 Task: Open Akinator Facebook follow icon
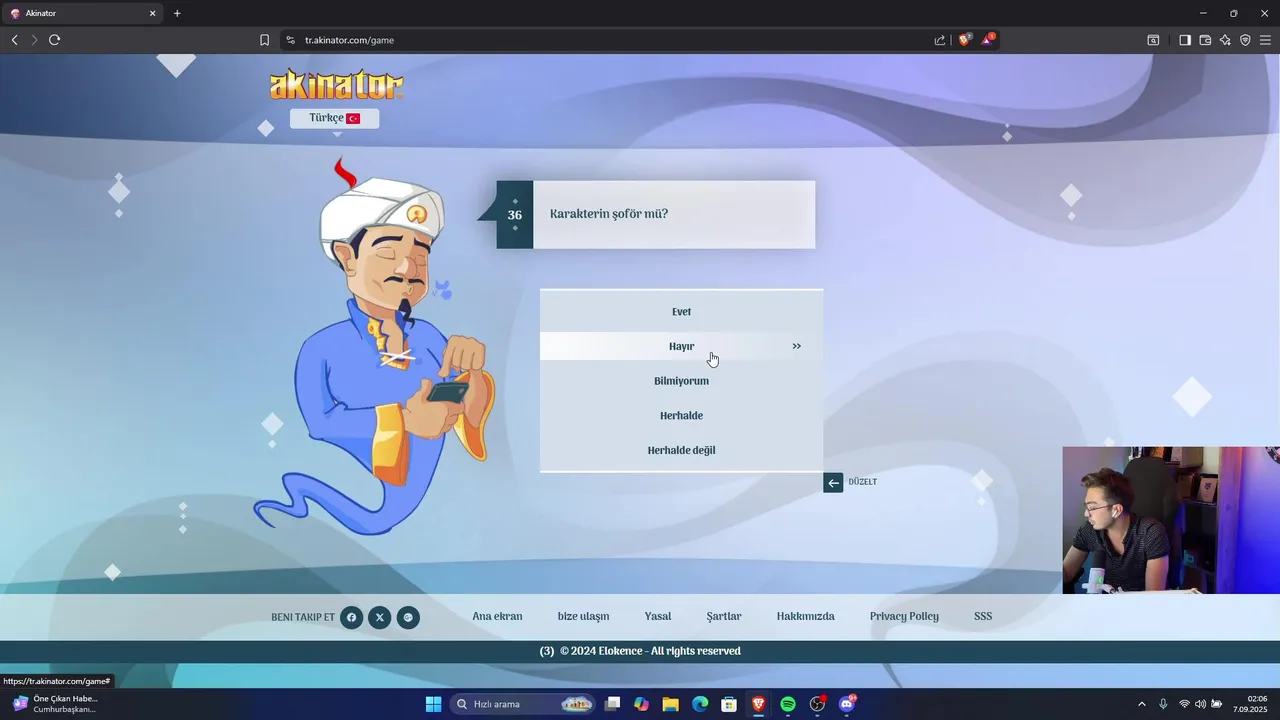(351, 617)
